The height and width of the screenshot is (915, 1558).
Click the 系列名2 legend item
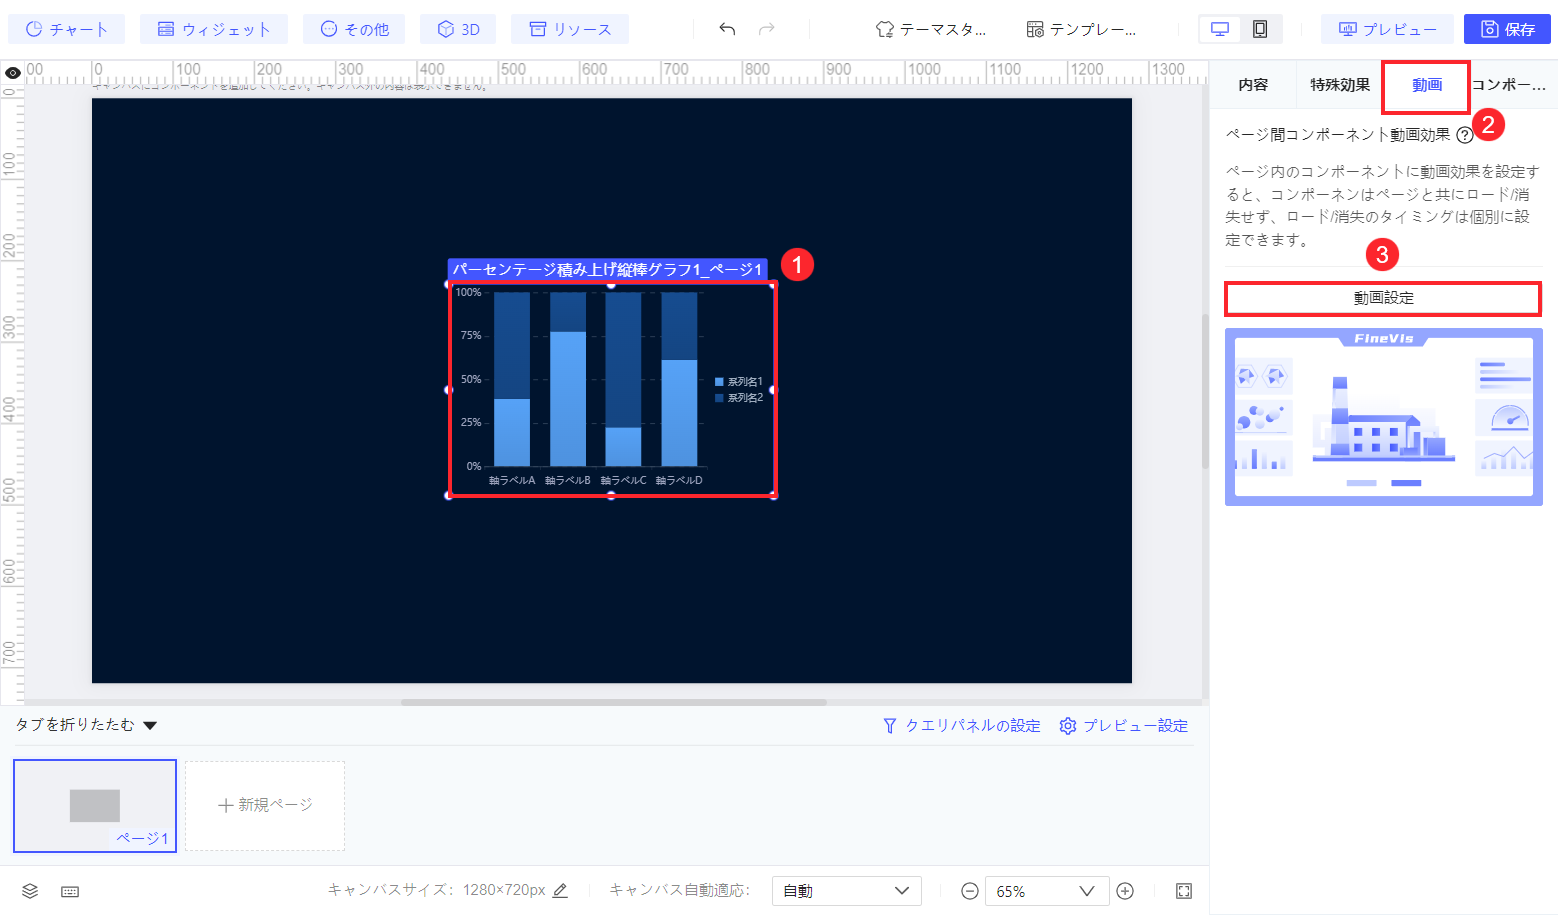tap(739, 398)
